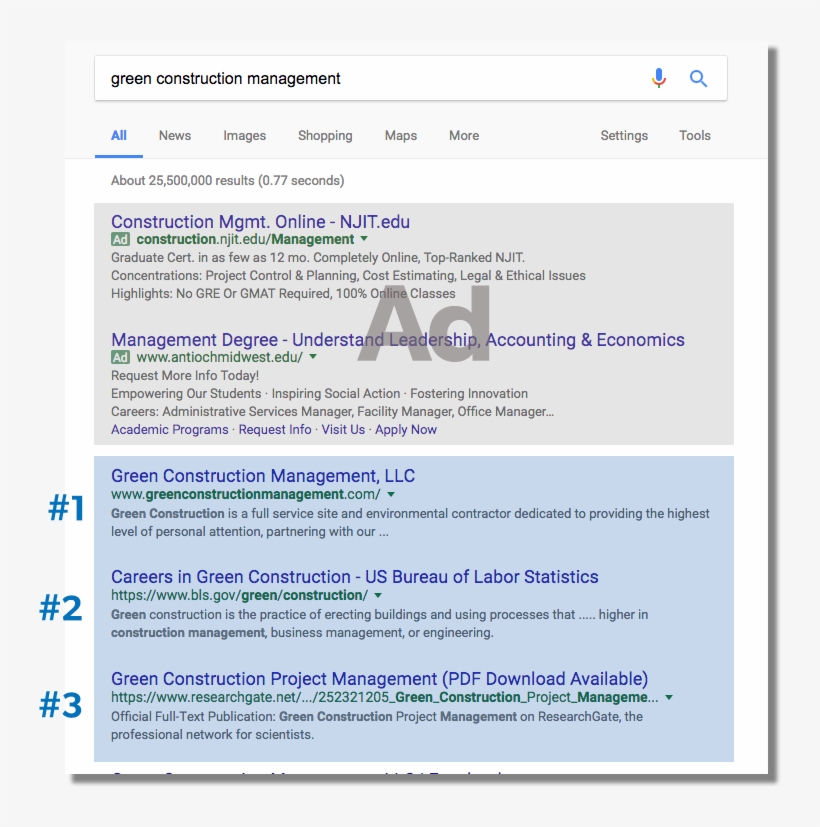Screen dimensions: 820x827
Task: Switch to the Images tab
Action: [x=243, y=135]
